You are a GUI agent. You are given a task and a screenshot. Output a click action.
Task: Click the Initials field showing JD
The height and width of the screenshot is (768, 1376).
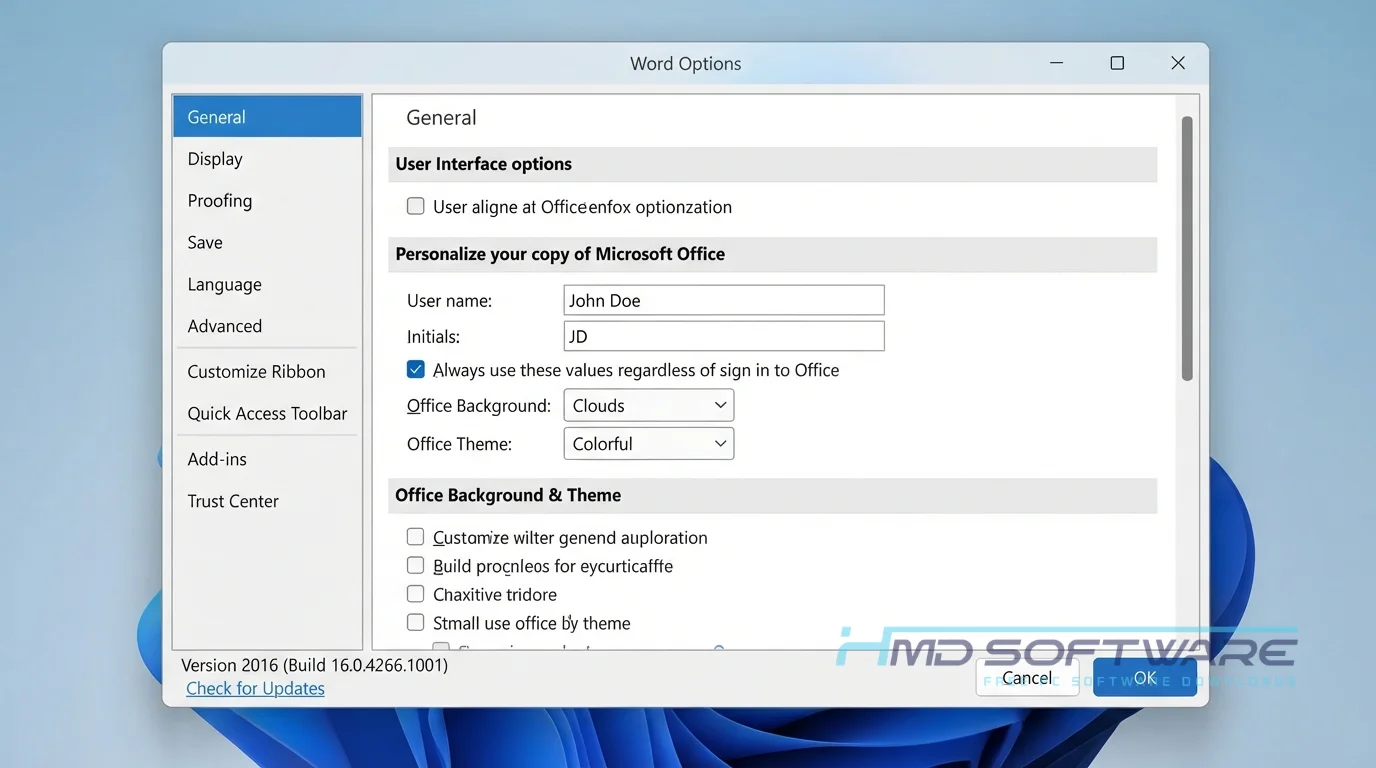[724, 336]
